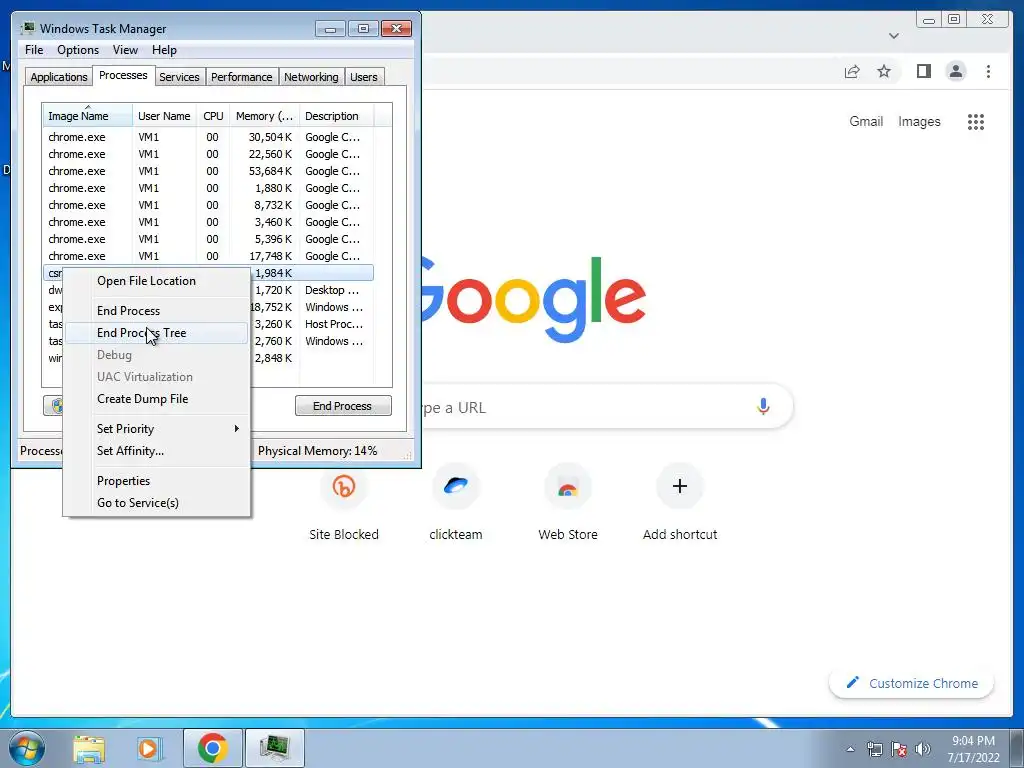Show hidden system tray icons
This screenshot has width=1024, height=768.
click(x=850, y=749)
